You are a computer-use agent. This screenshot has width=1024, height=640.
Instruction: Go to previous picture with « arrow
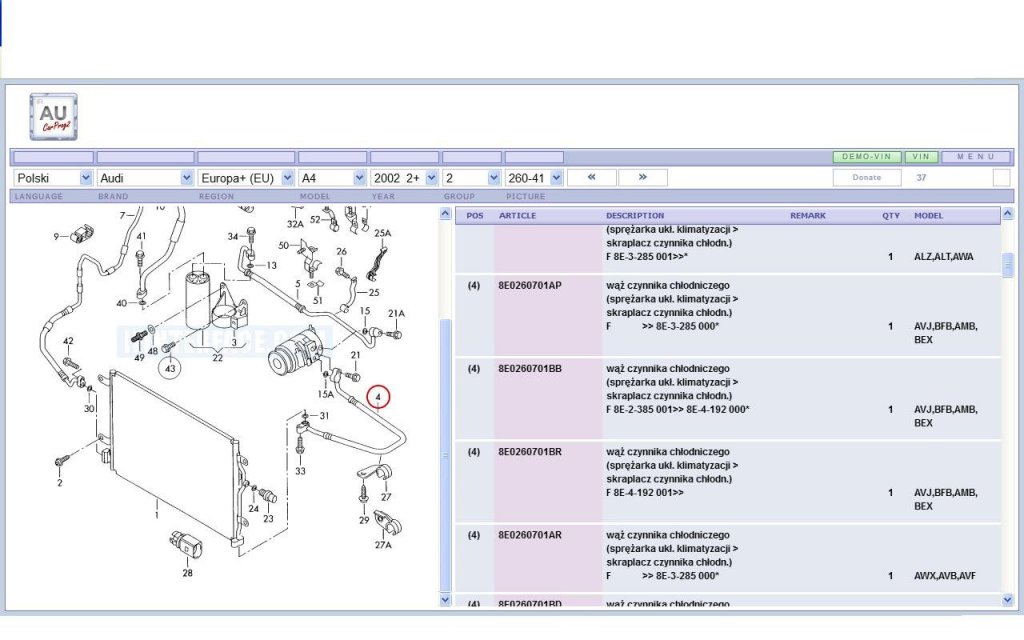point(592,178)
